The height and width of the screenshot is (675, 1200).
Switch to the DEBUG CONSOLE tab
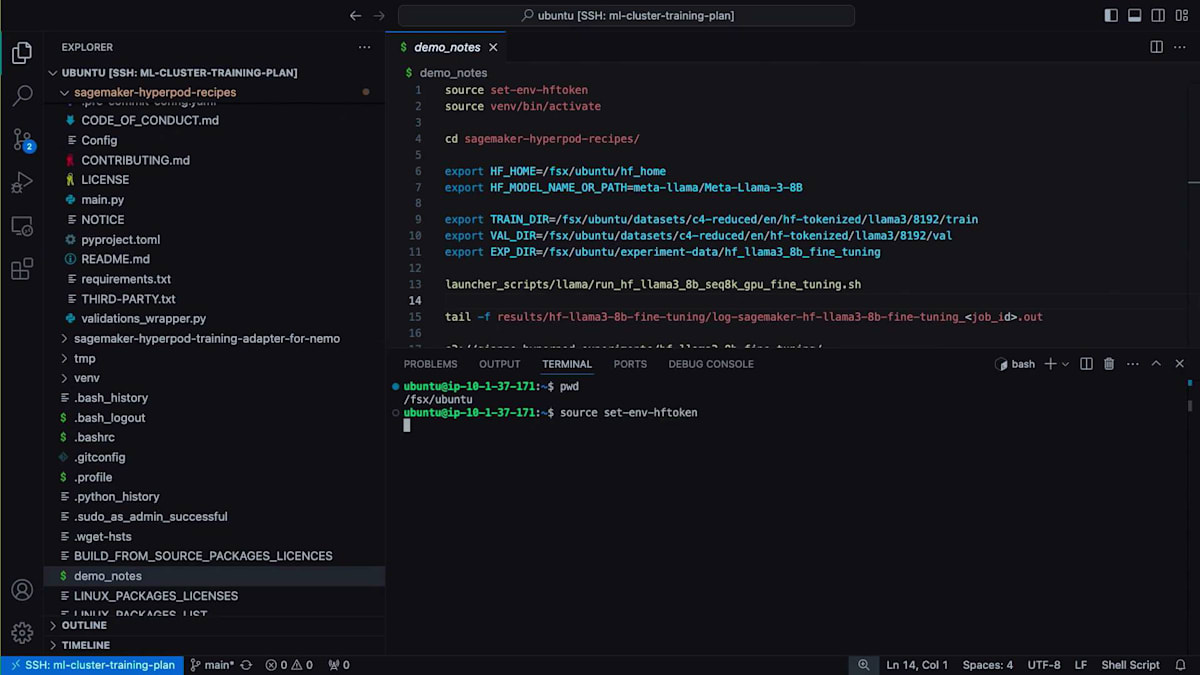click(711, 364)
